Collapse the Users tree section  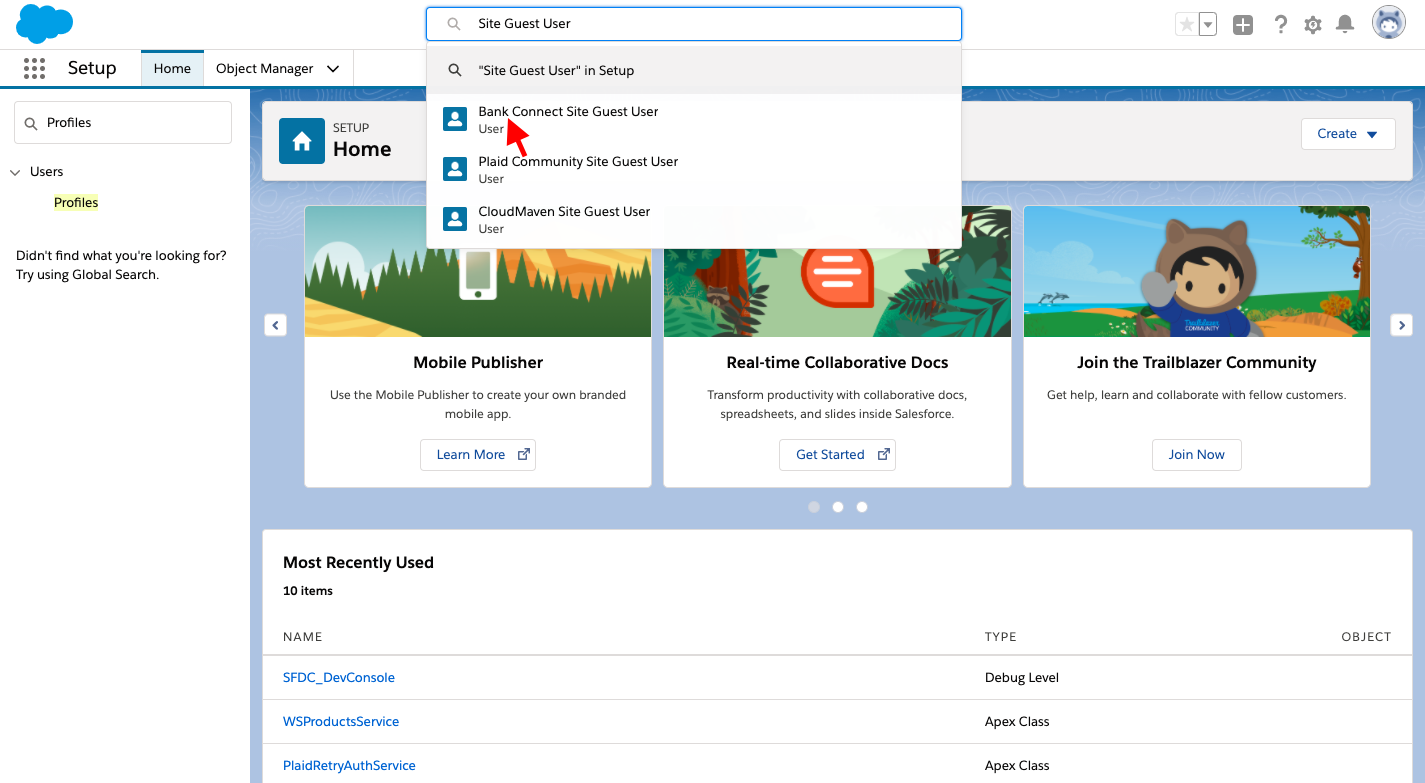15,172
